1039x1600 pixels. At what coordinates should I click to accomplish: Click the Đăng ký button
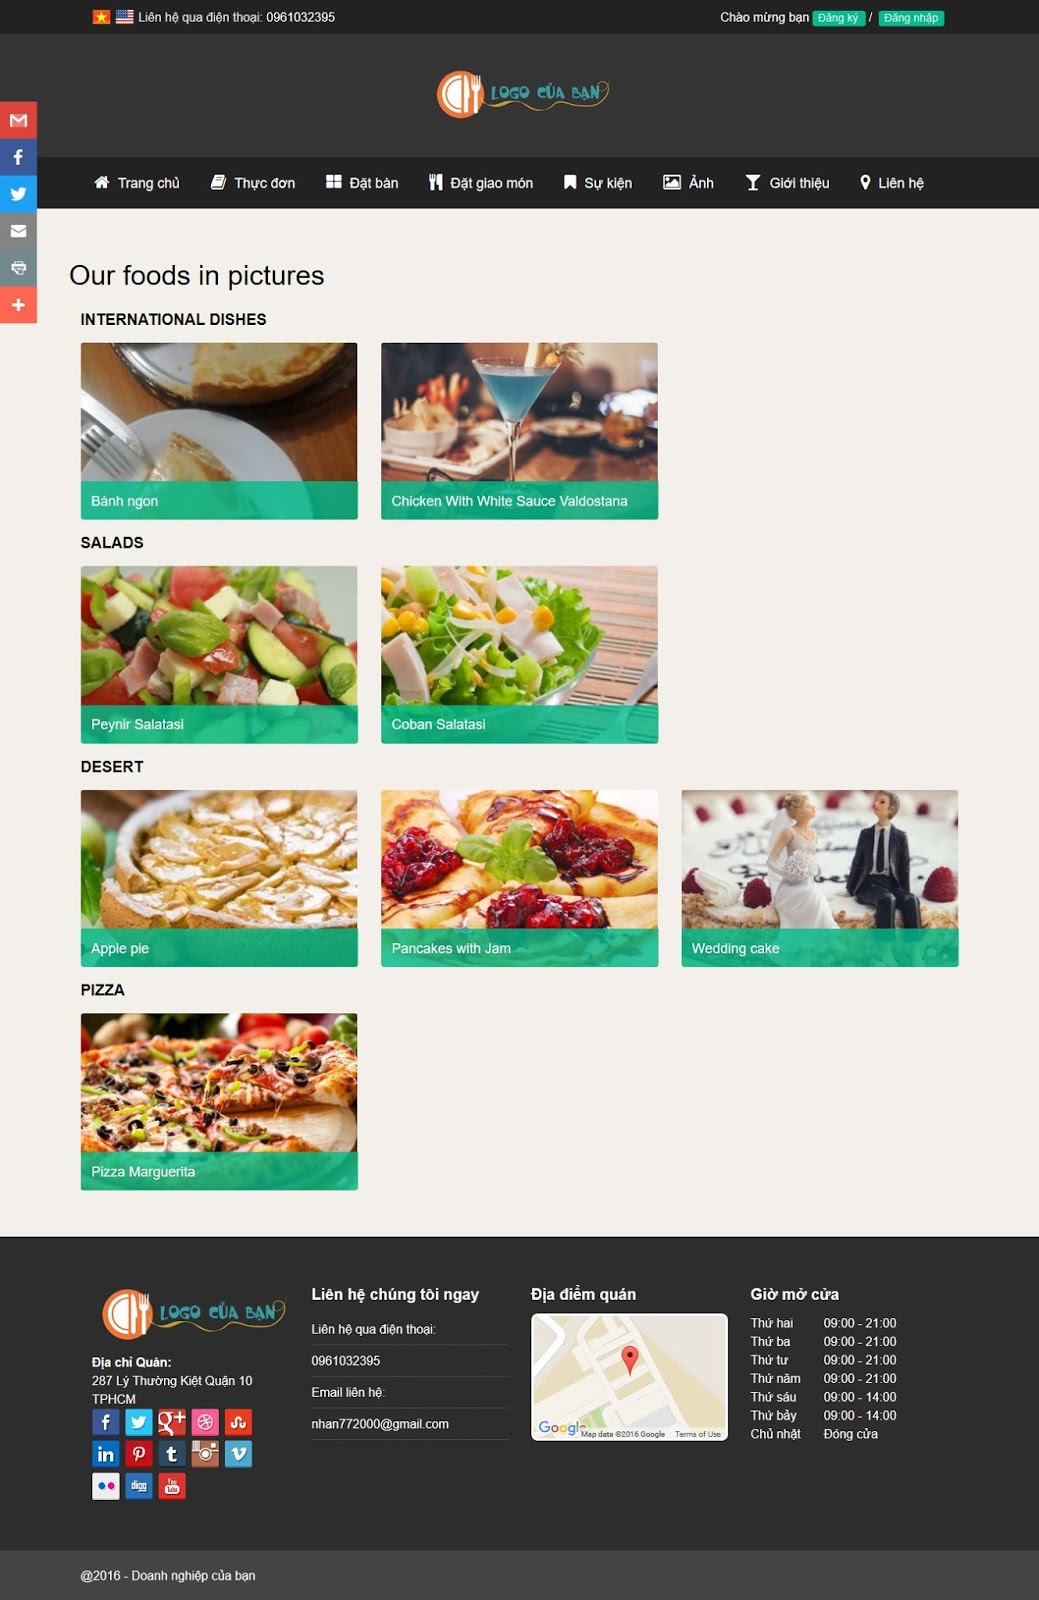[x=838, y=18]
